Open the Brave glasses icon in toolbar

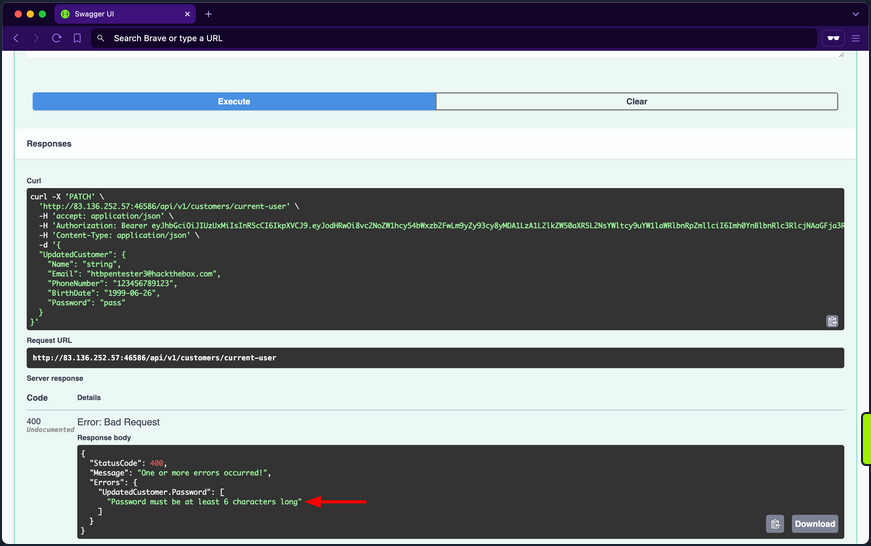point(832,38)
